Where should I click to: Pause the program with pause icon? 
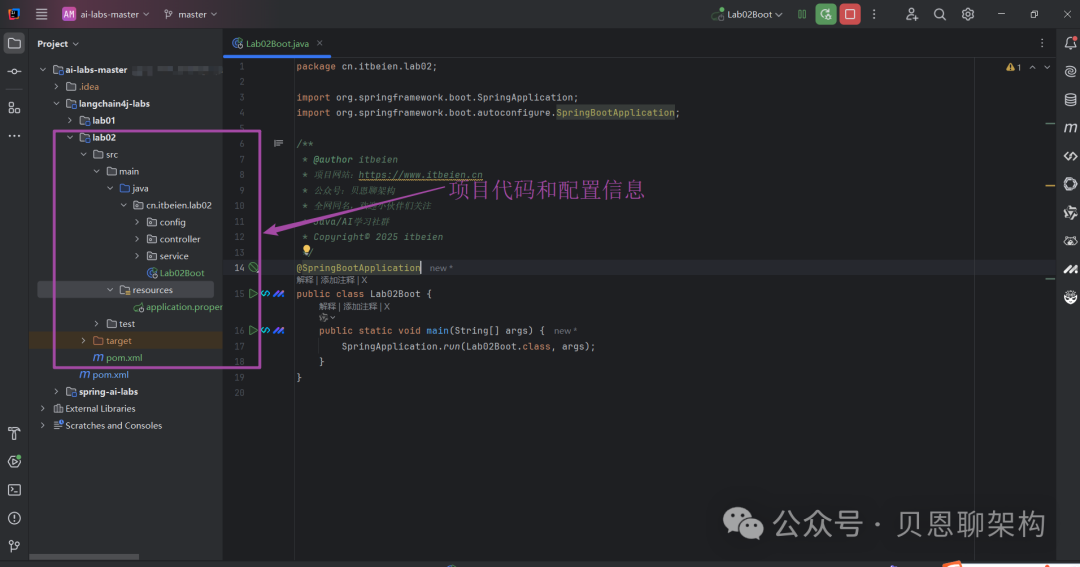coord(802,14)
